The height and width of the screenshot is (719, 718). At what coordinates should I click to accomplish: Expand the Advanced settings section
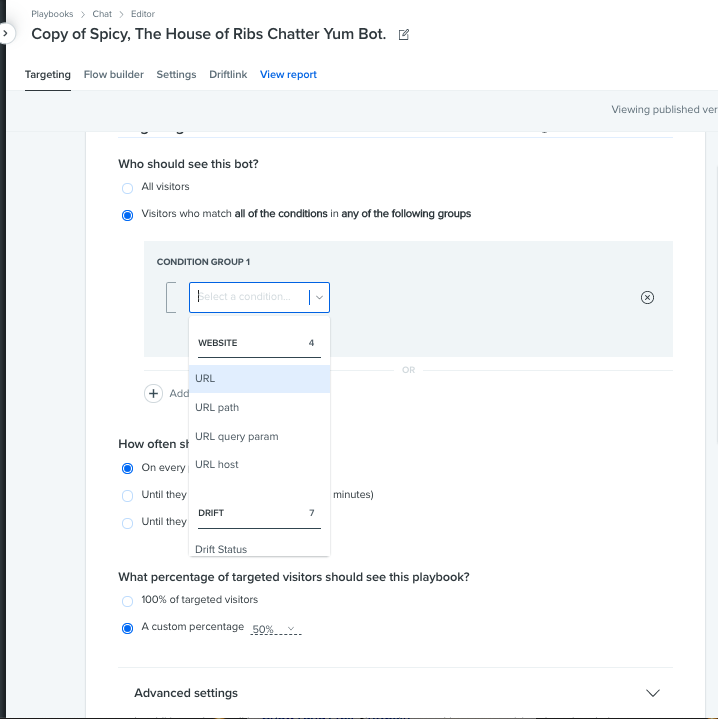point(653,693)
